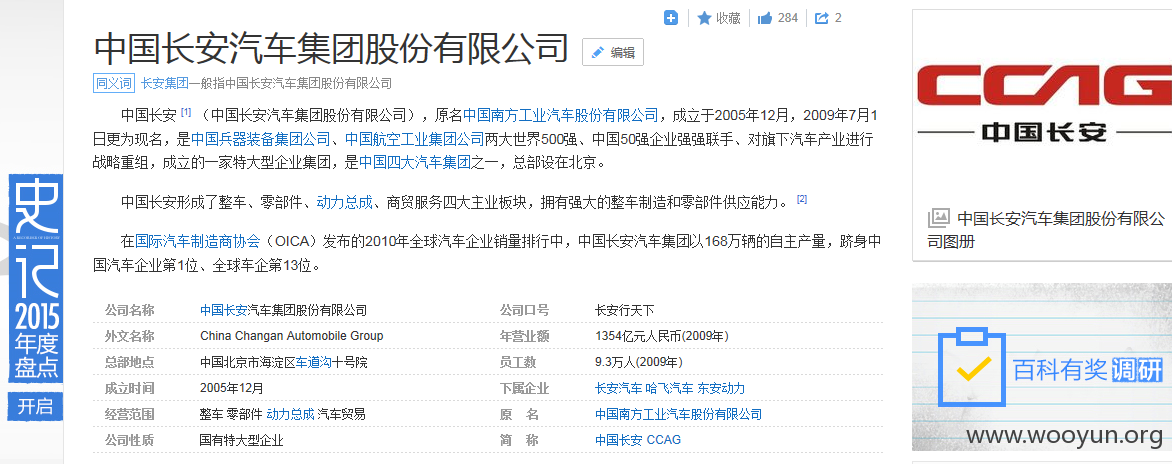Screen dimensions: 1172x464
Task: Click the share arrow icon showing 2
Action: point(821,18)
